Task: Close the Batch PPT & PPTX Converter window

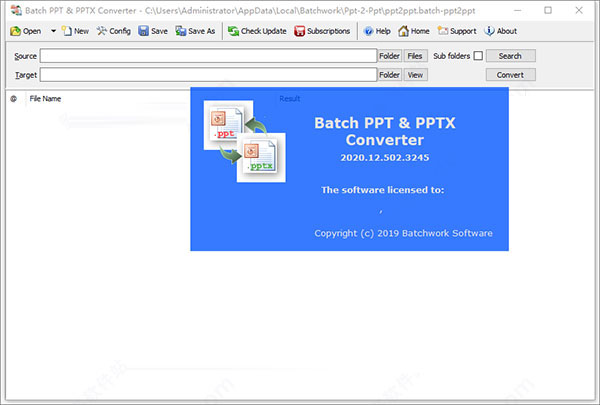Action: point(579,10)
